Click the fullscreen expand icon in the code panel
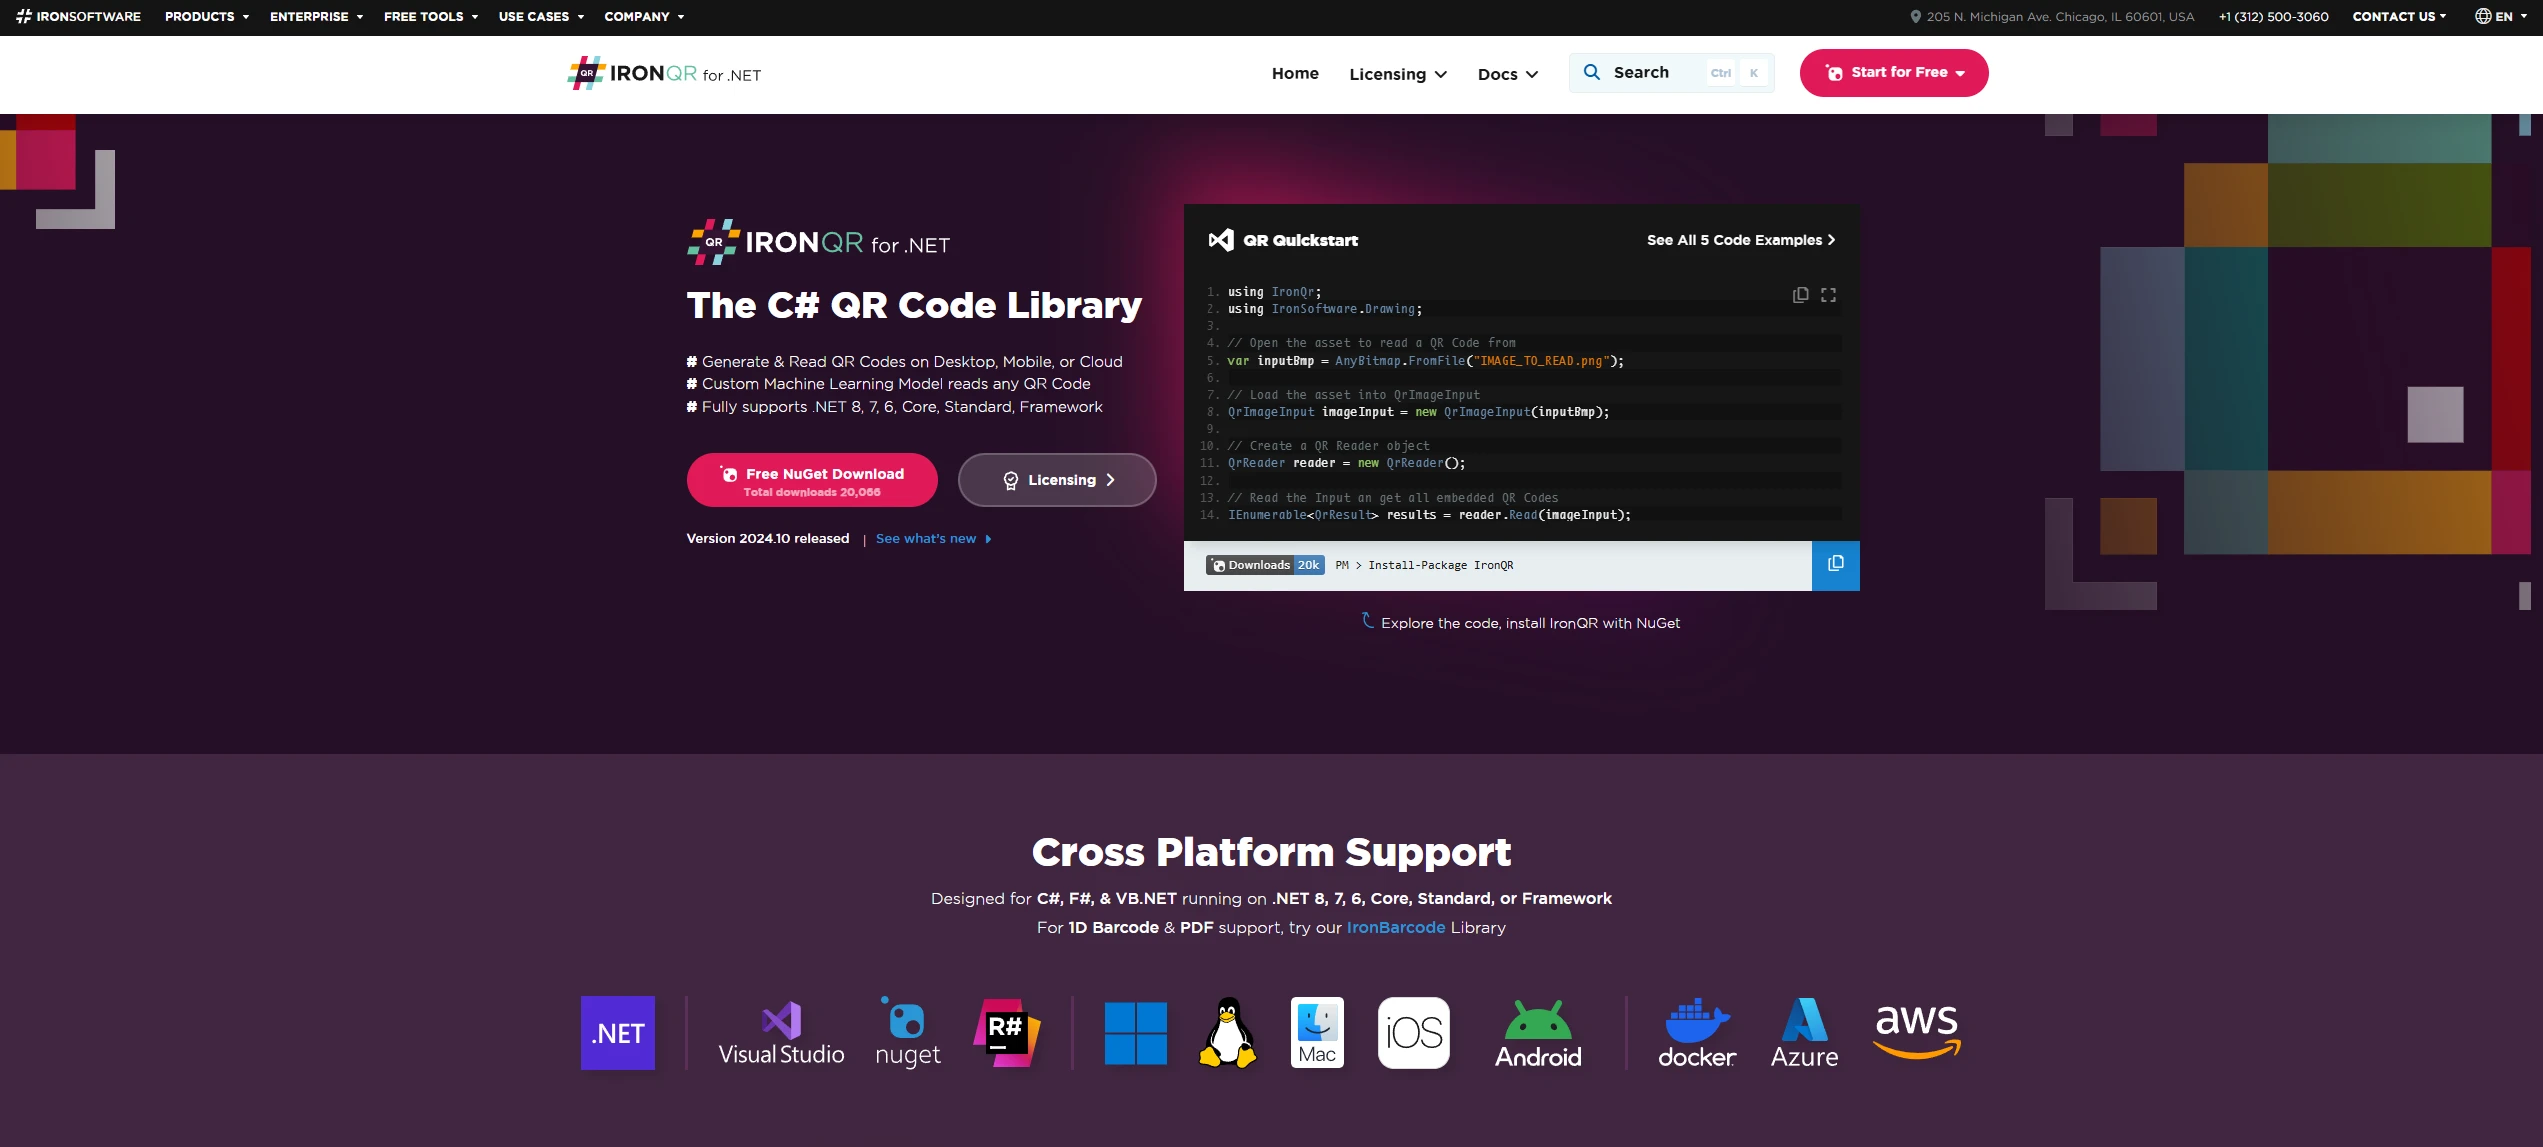 point(1828,295)
